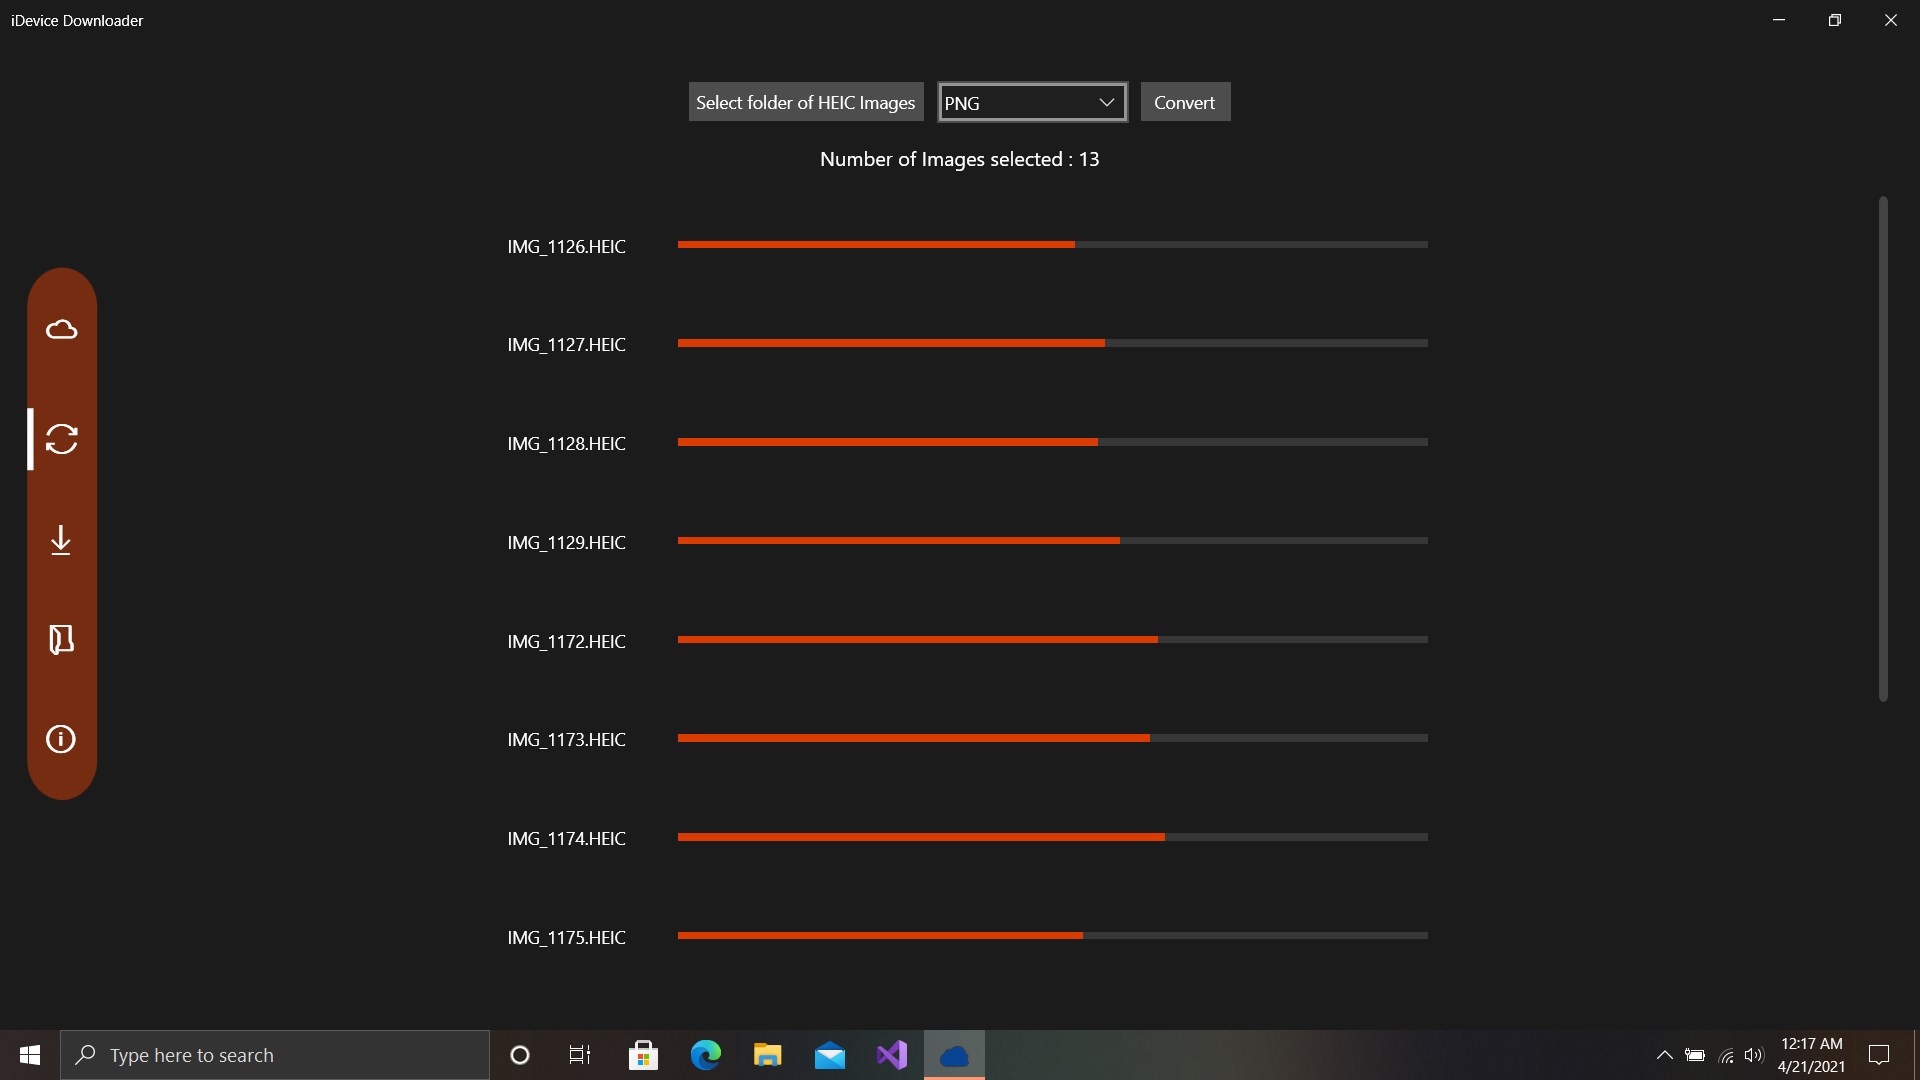Screen dimensions: 1920x1080
Task: Open the cloud section in sidebar
Action: tap(61, 330)
